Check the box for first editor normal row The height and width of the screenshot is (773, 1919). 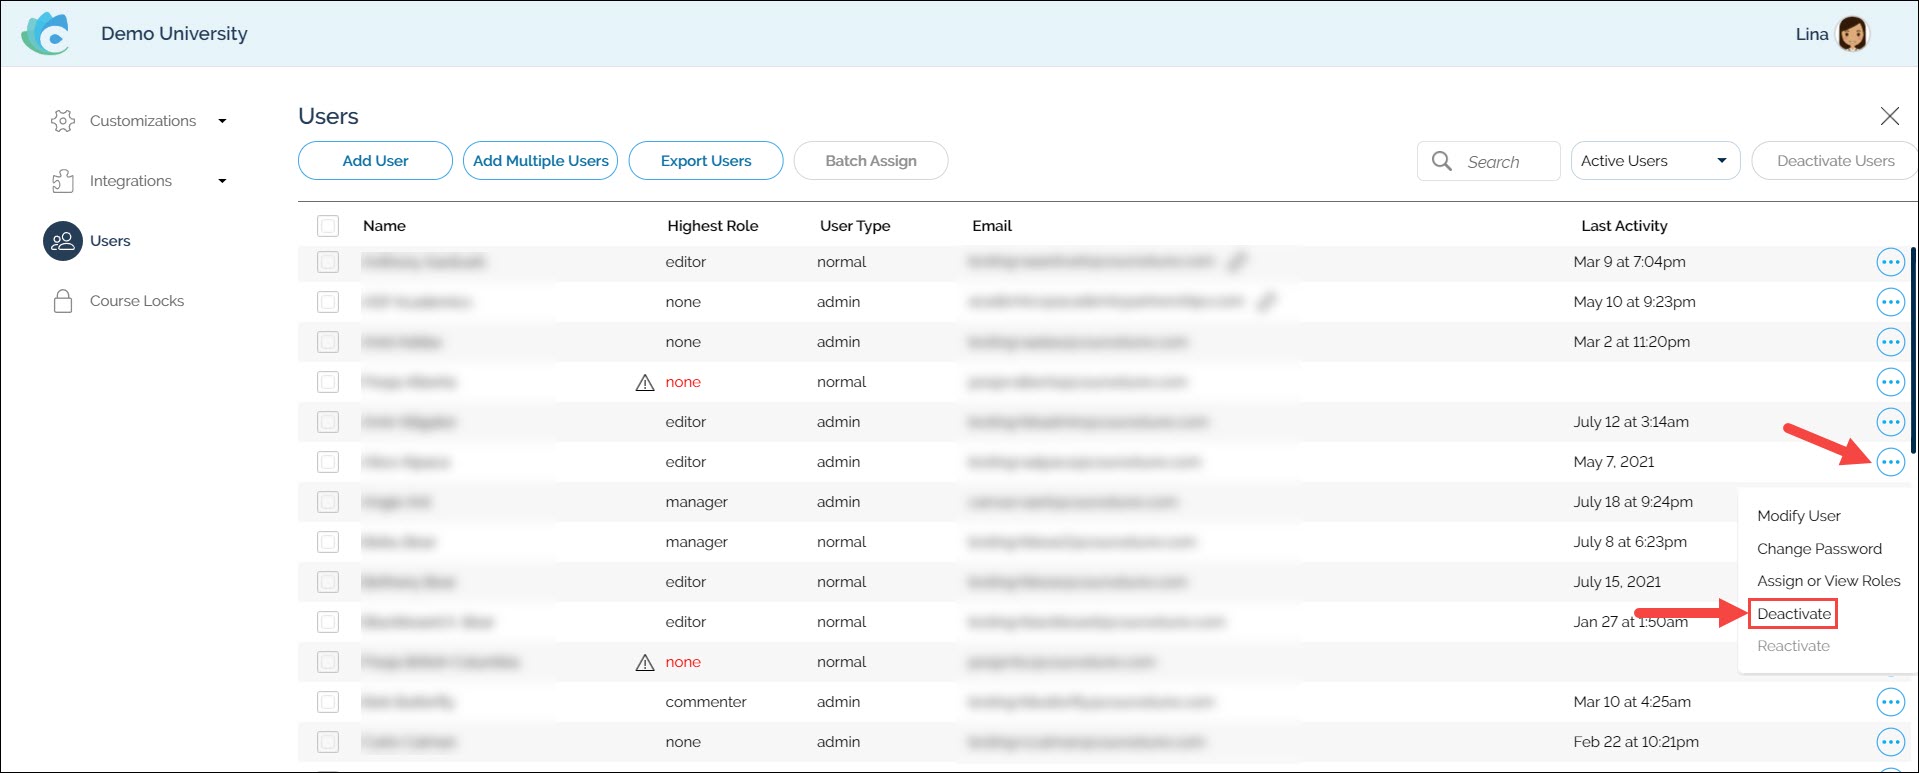click(x=328, y=262)
